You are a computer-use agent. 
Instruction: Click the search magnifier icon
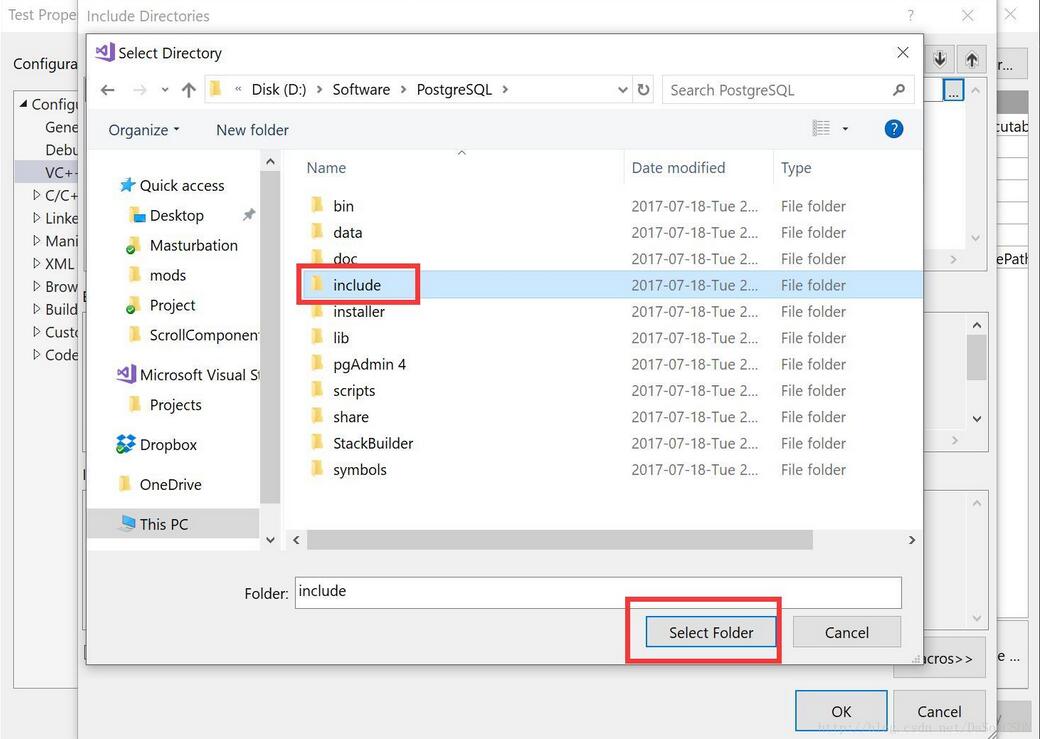[899, 90]
